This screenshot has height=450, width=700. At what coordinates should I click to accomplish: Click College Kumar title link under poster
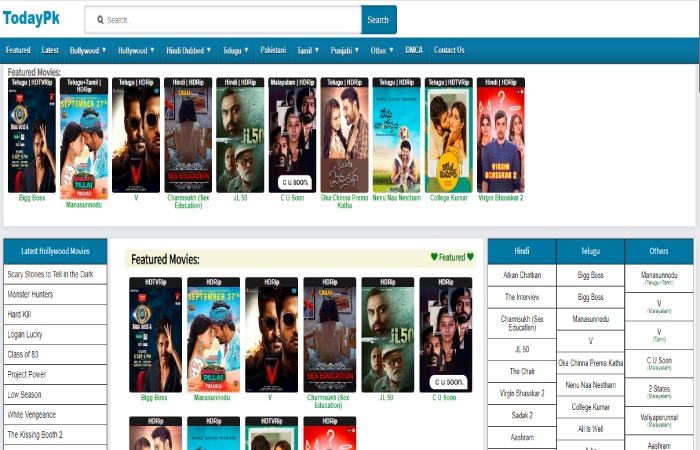point(449,198)
